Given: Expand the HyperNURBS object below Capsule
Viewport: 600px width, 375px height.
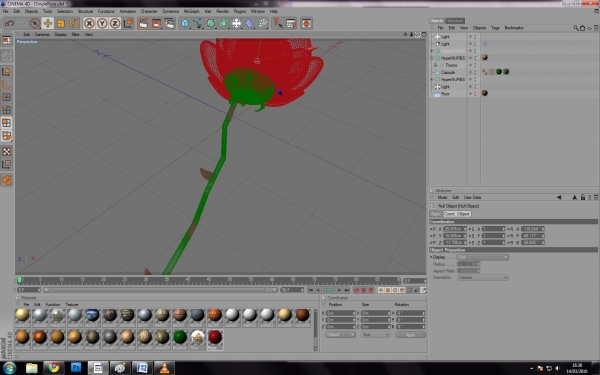Looking at the screenshot, I should click(x=432, y=80).
